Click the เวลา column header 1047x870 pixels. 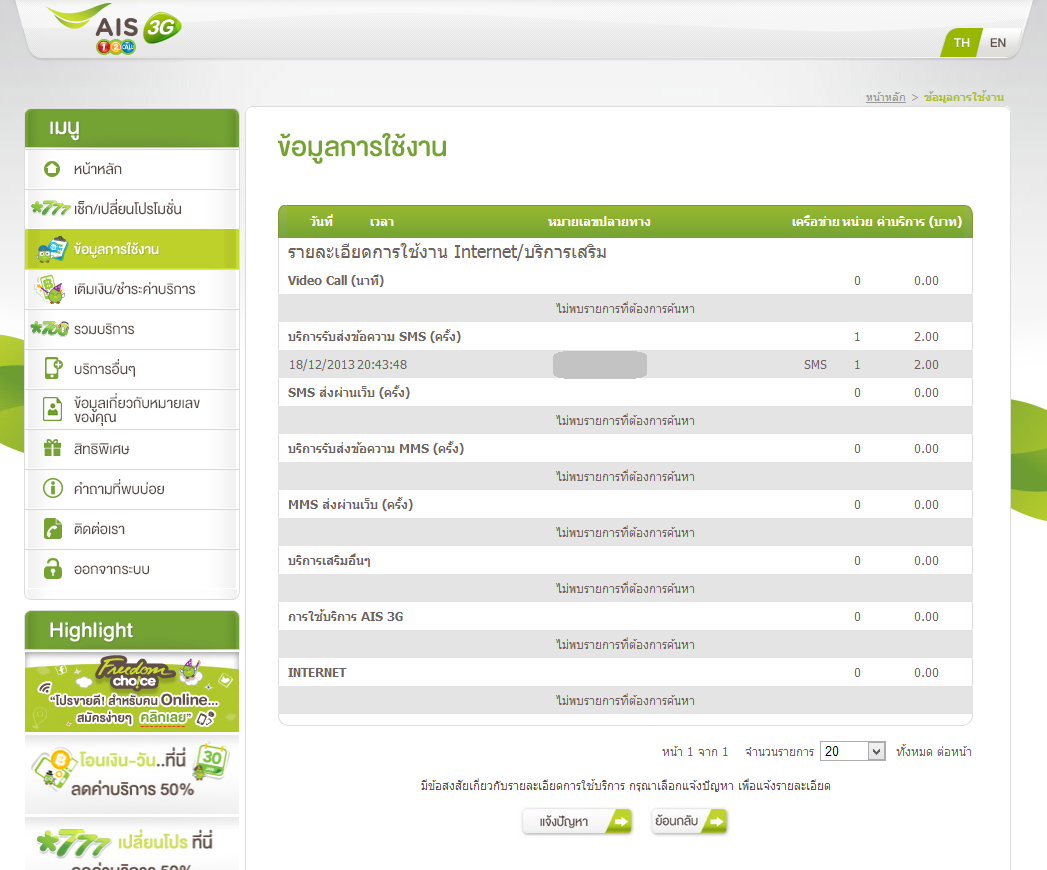[382, 222]
